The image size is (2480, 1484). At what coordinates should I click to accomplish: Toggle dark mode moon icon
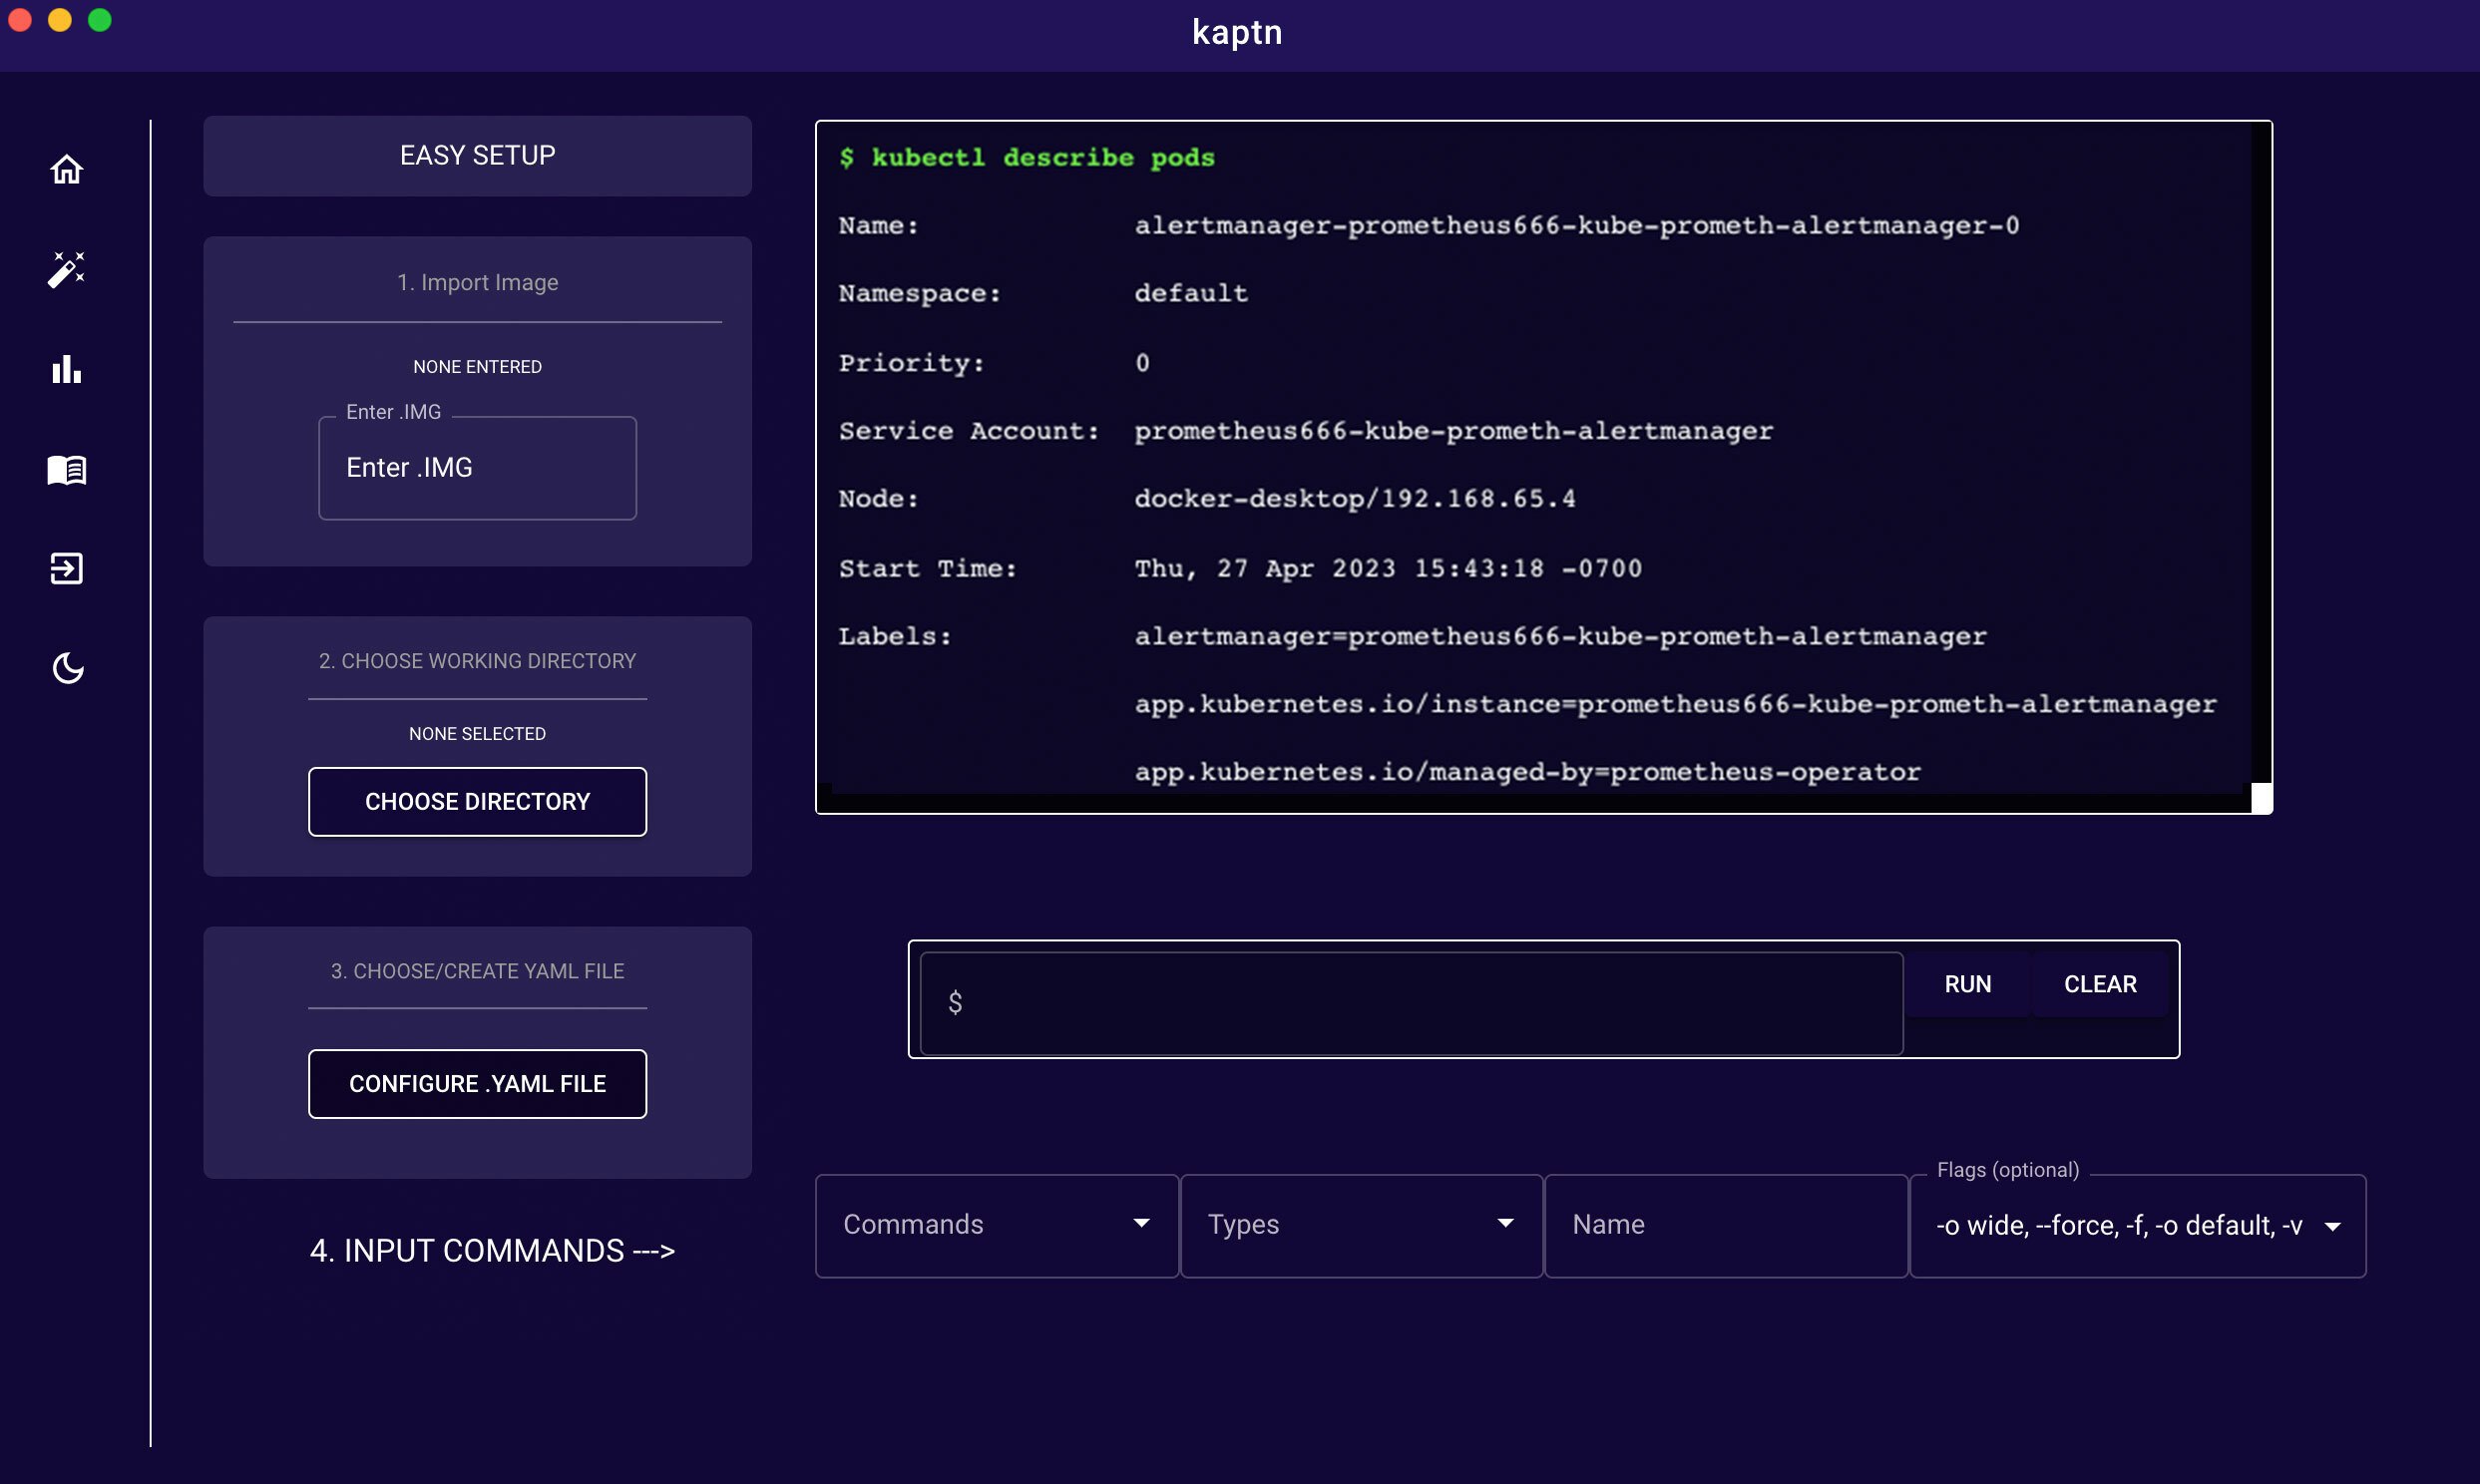(67, 668)
